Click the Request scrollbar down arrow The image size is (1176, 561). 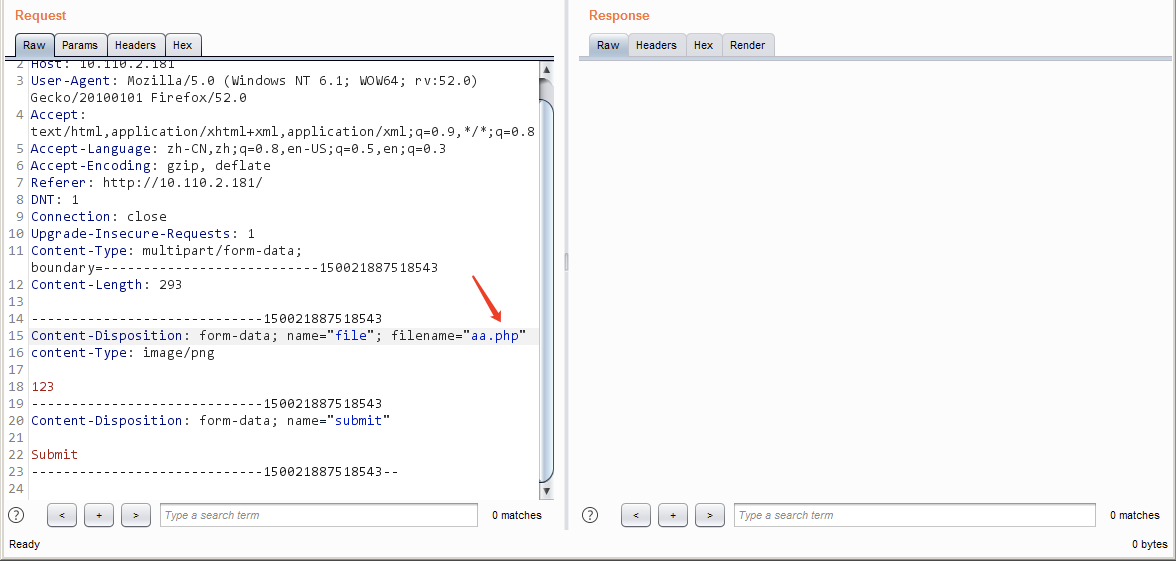pyautogui.click(x=547, y=491)
